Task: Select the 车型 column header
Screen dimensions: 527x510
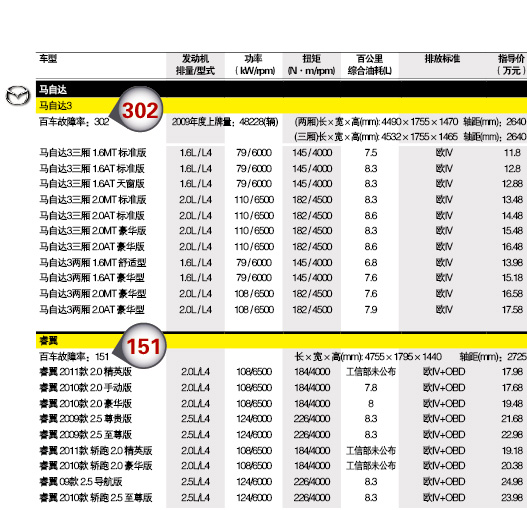Action: click(48, 59)
